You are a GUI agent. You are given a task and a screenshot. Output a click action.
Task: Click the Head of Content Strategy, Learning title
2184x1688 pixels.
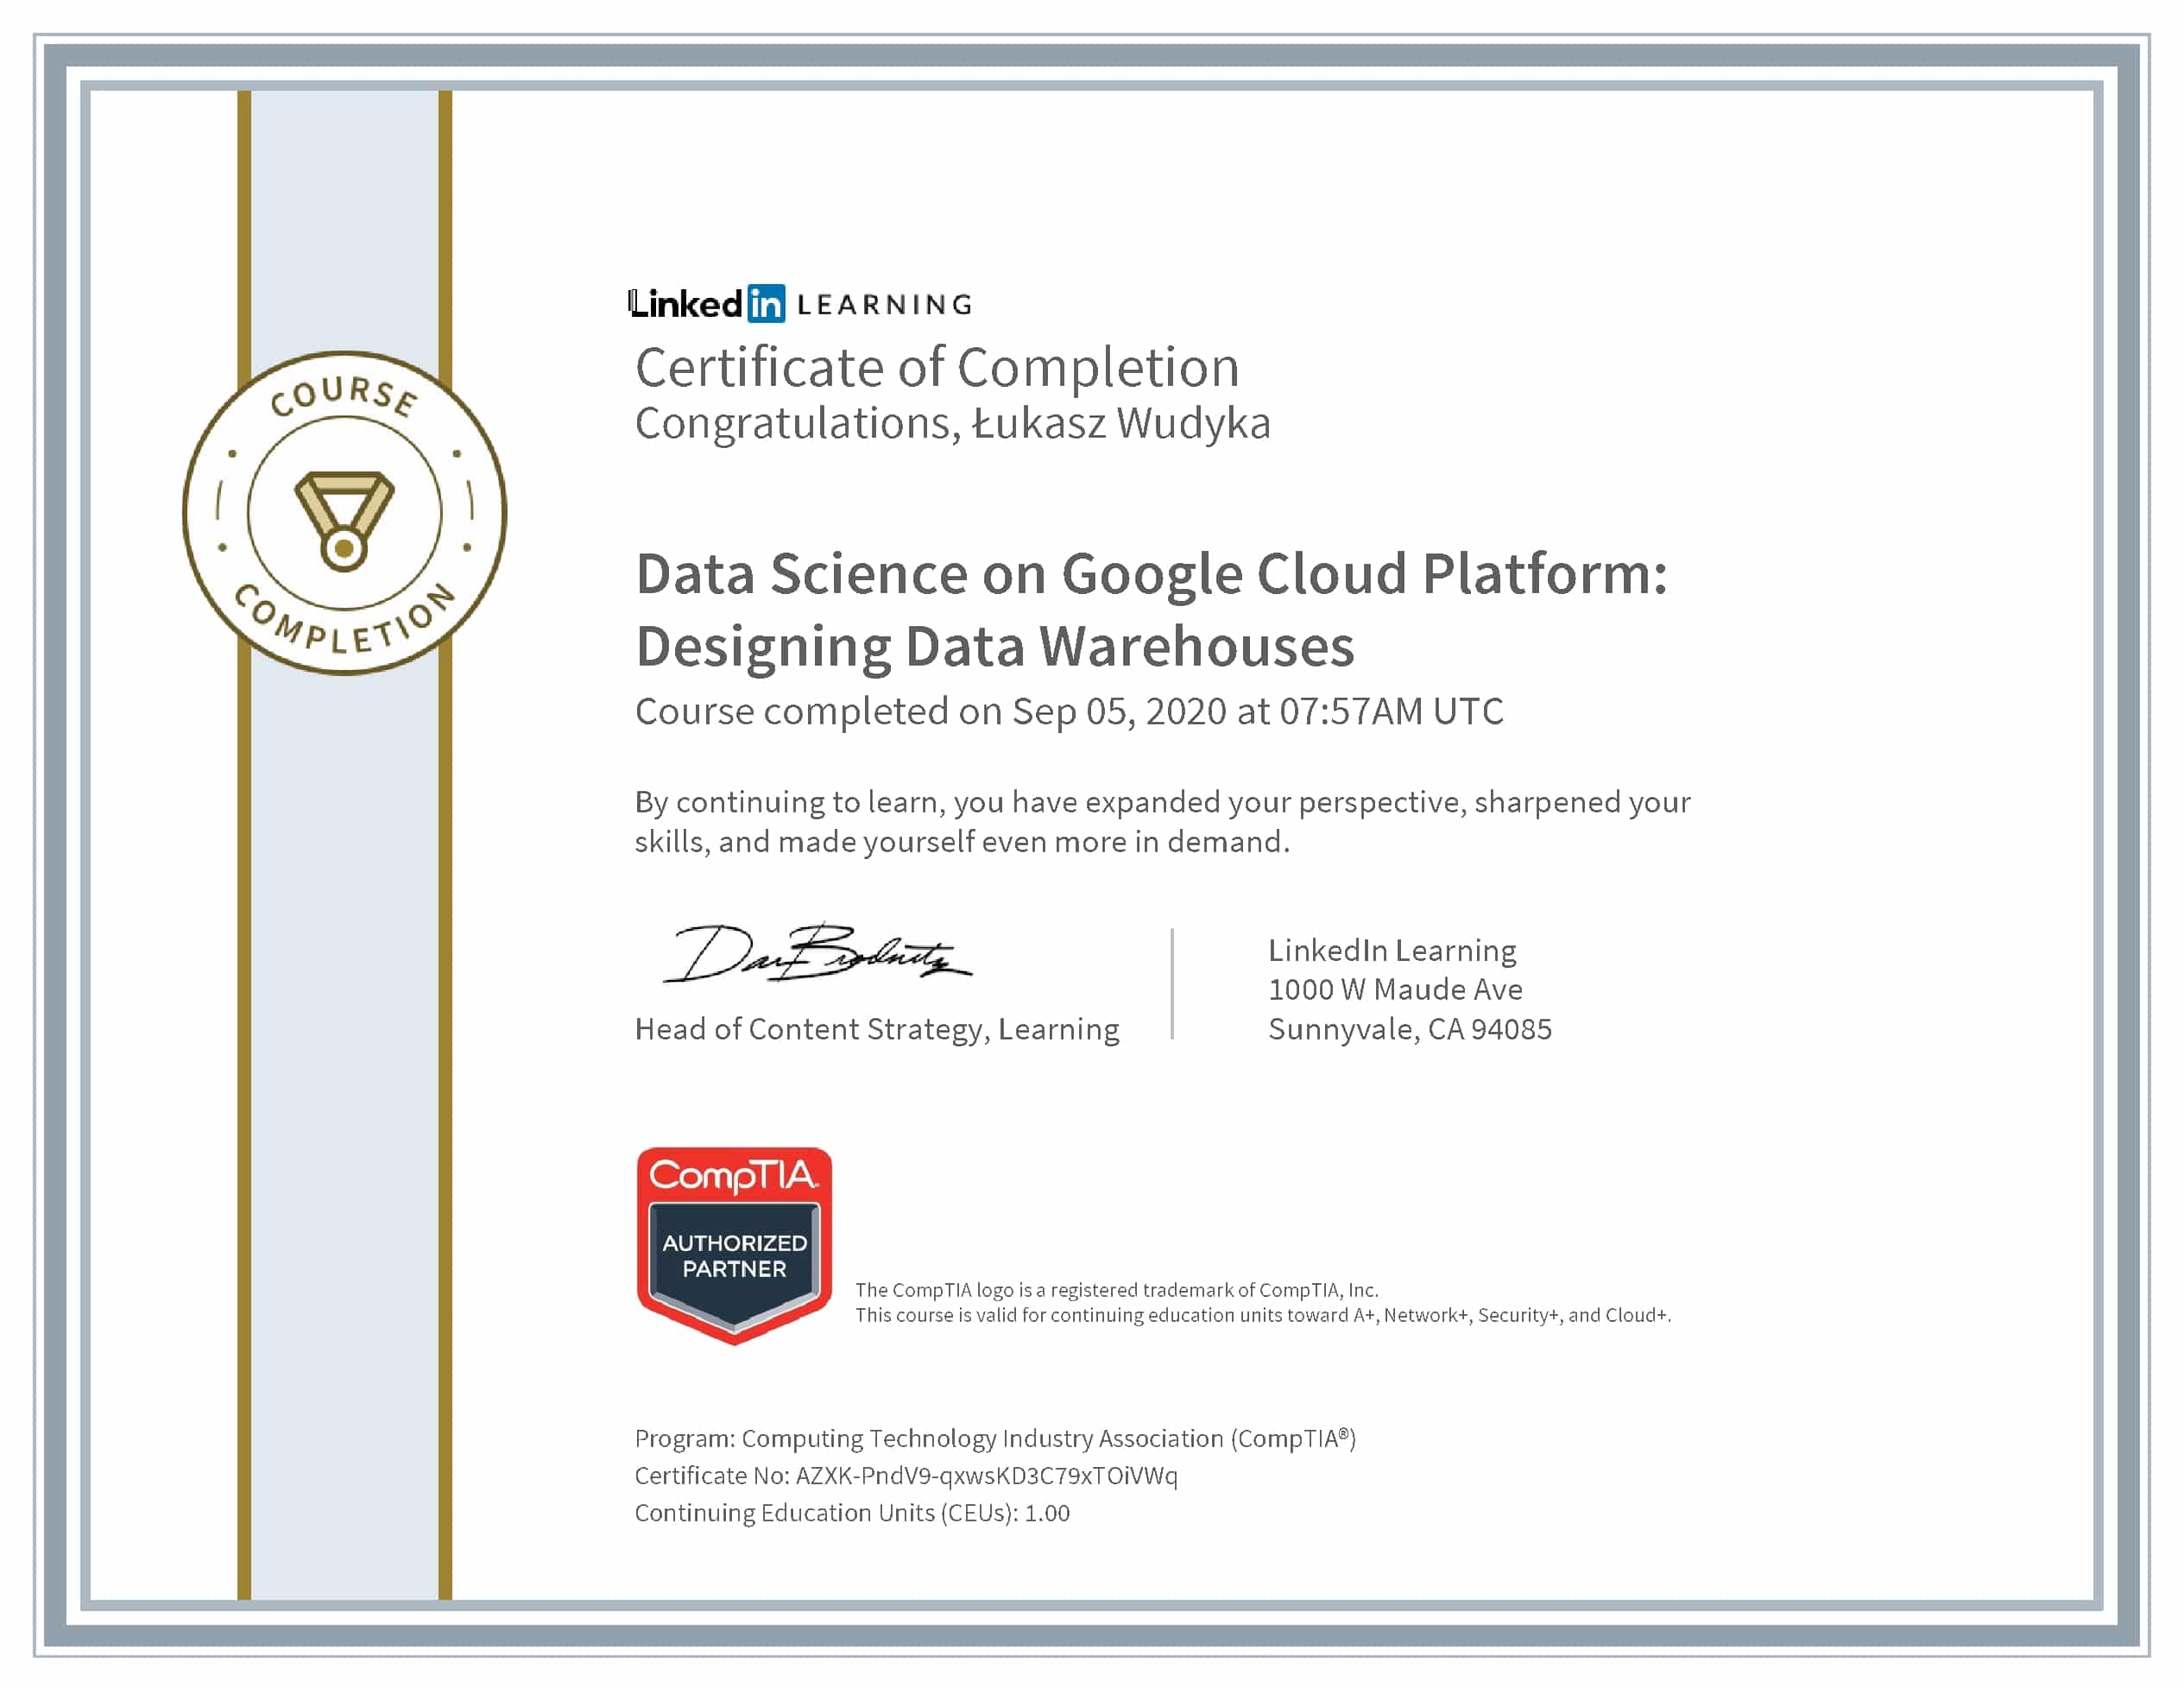pos(877,1029)
